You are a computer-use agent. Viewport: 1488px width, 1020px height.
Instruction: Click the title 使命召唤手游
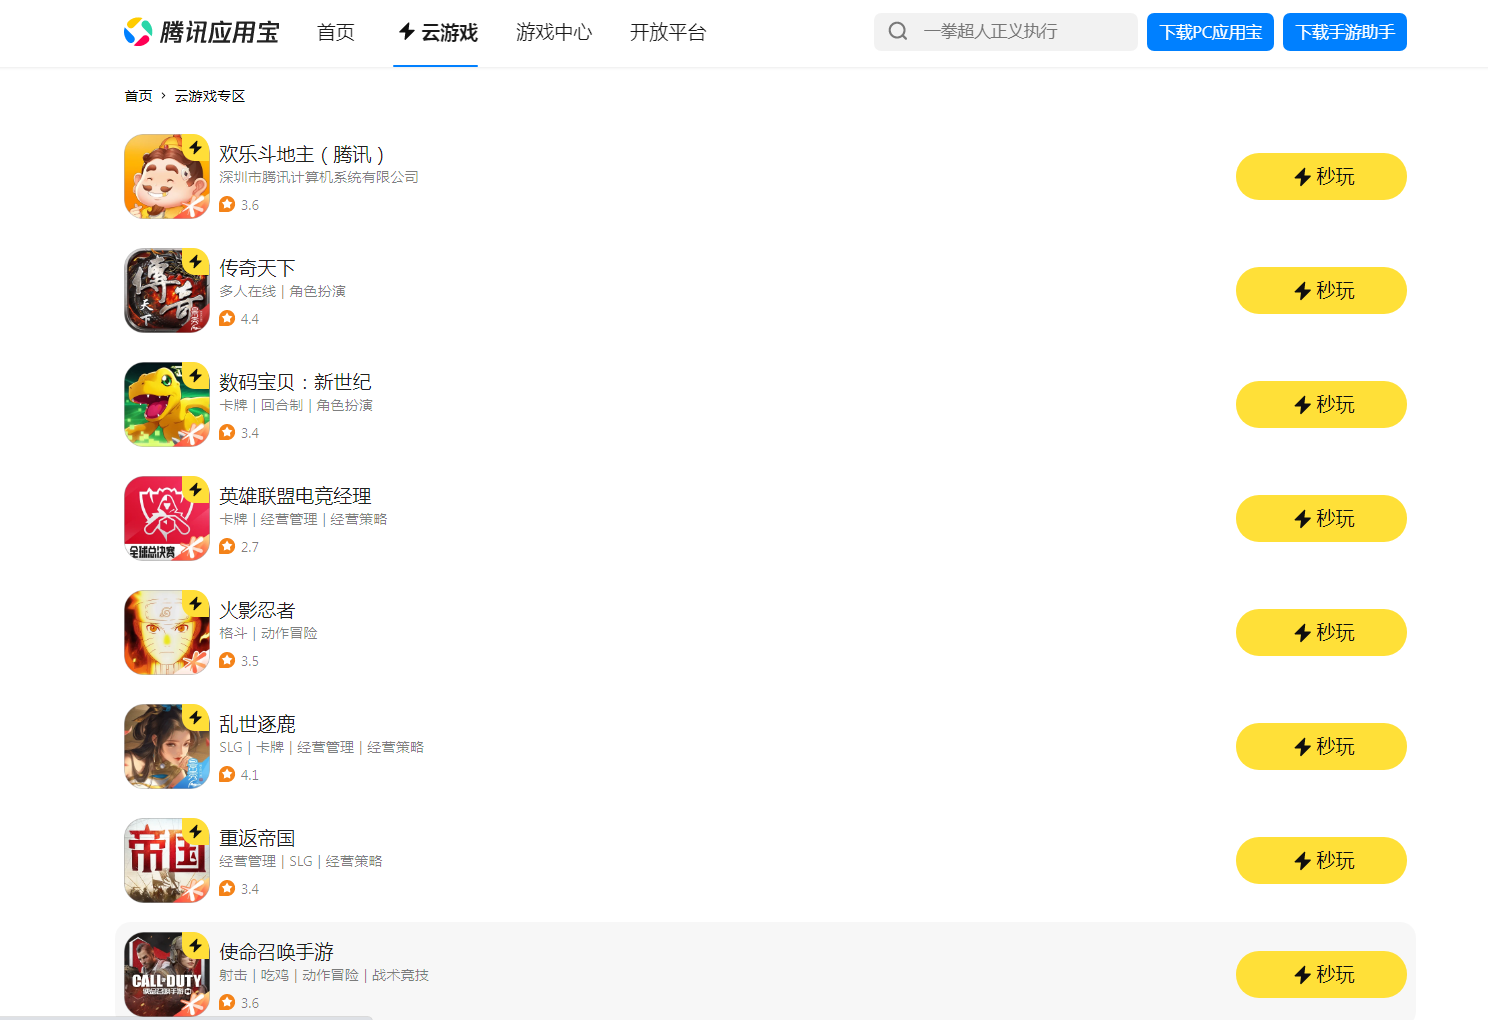[x=276, y=952]
